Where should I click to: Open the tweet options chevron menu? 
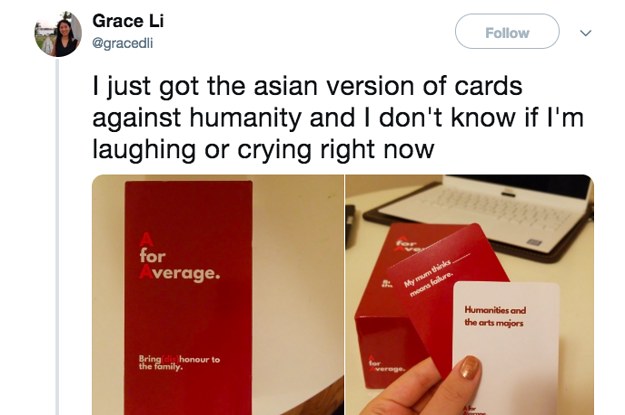pos(585,33)
